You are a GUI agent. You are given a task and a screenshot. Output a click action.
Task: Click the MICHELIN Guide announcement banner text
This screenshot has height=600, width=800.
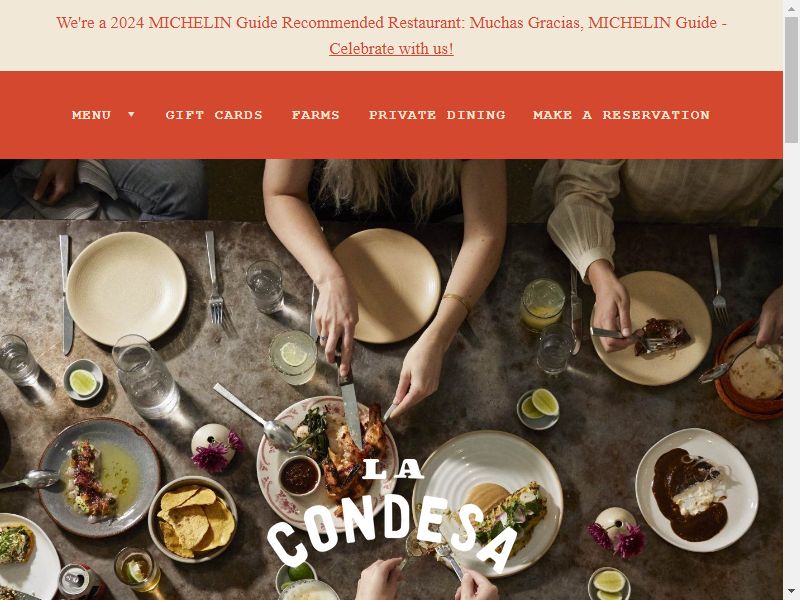391,23
